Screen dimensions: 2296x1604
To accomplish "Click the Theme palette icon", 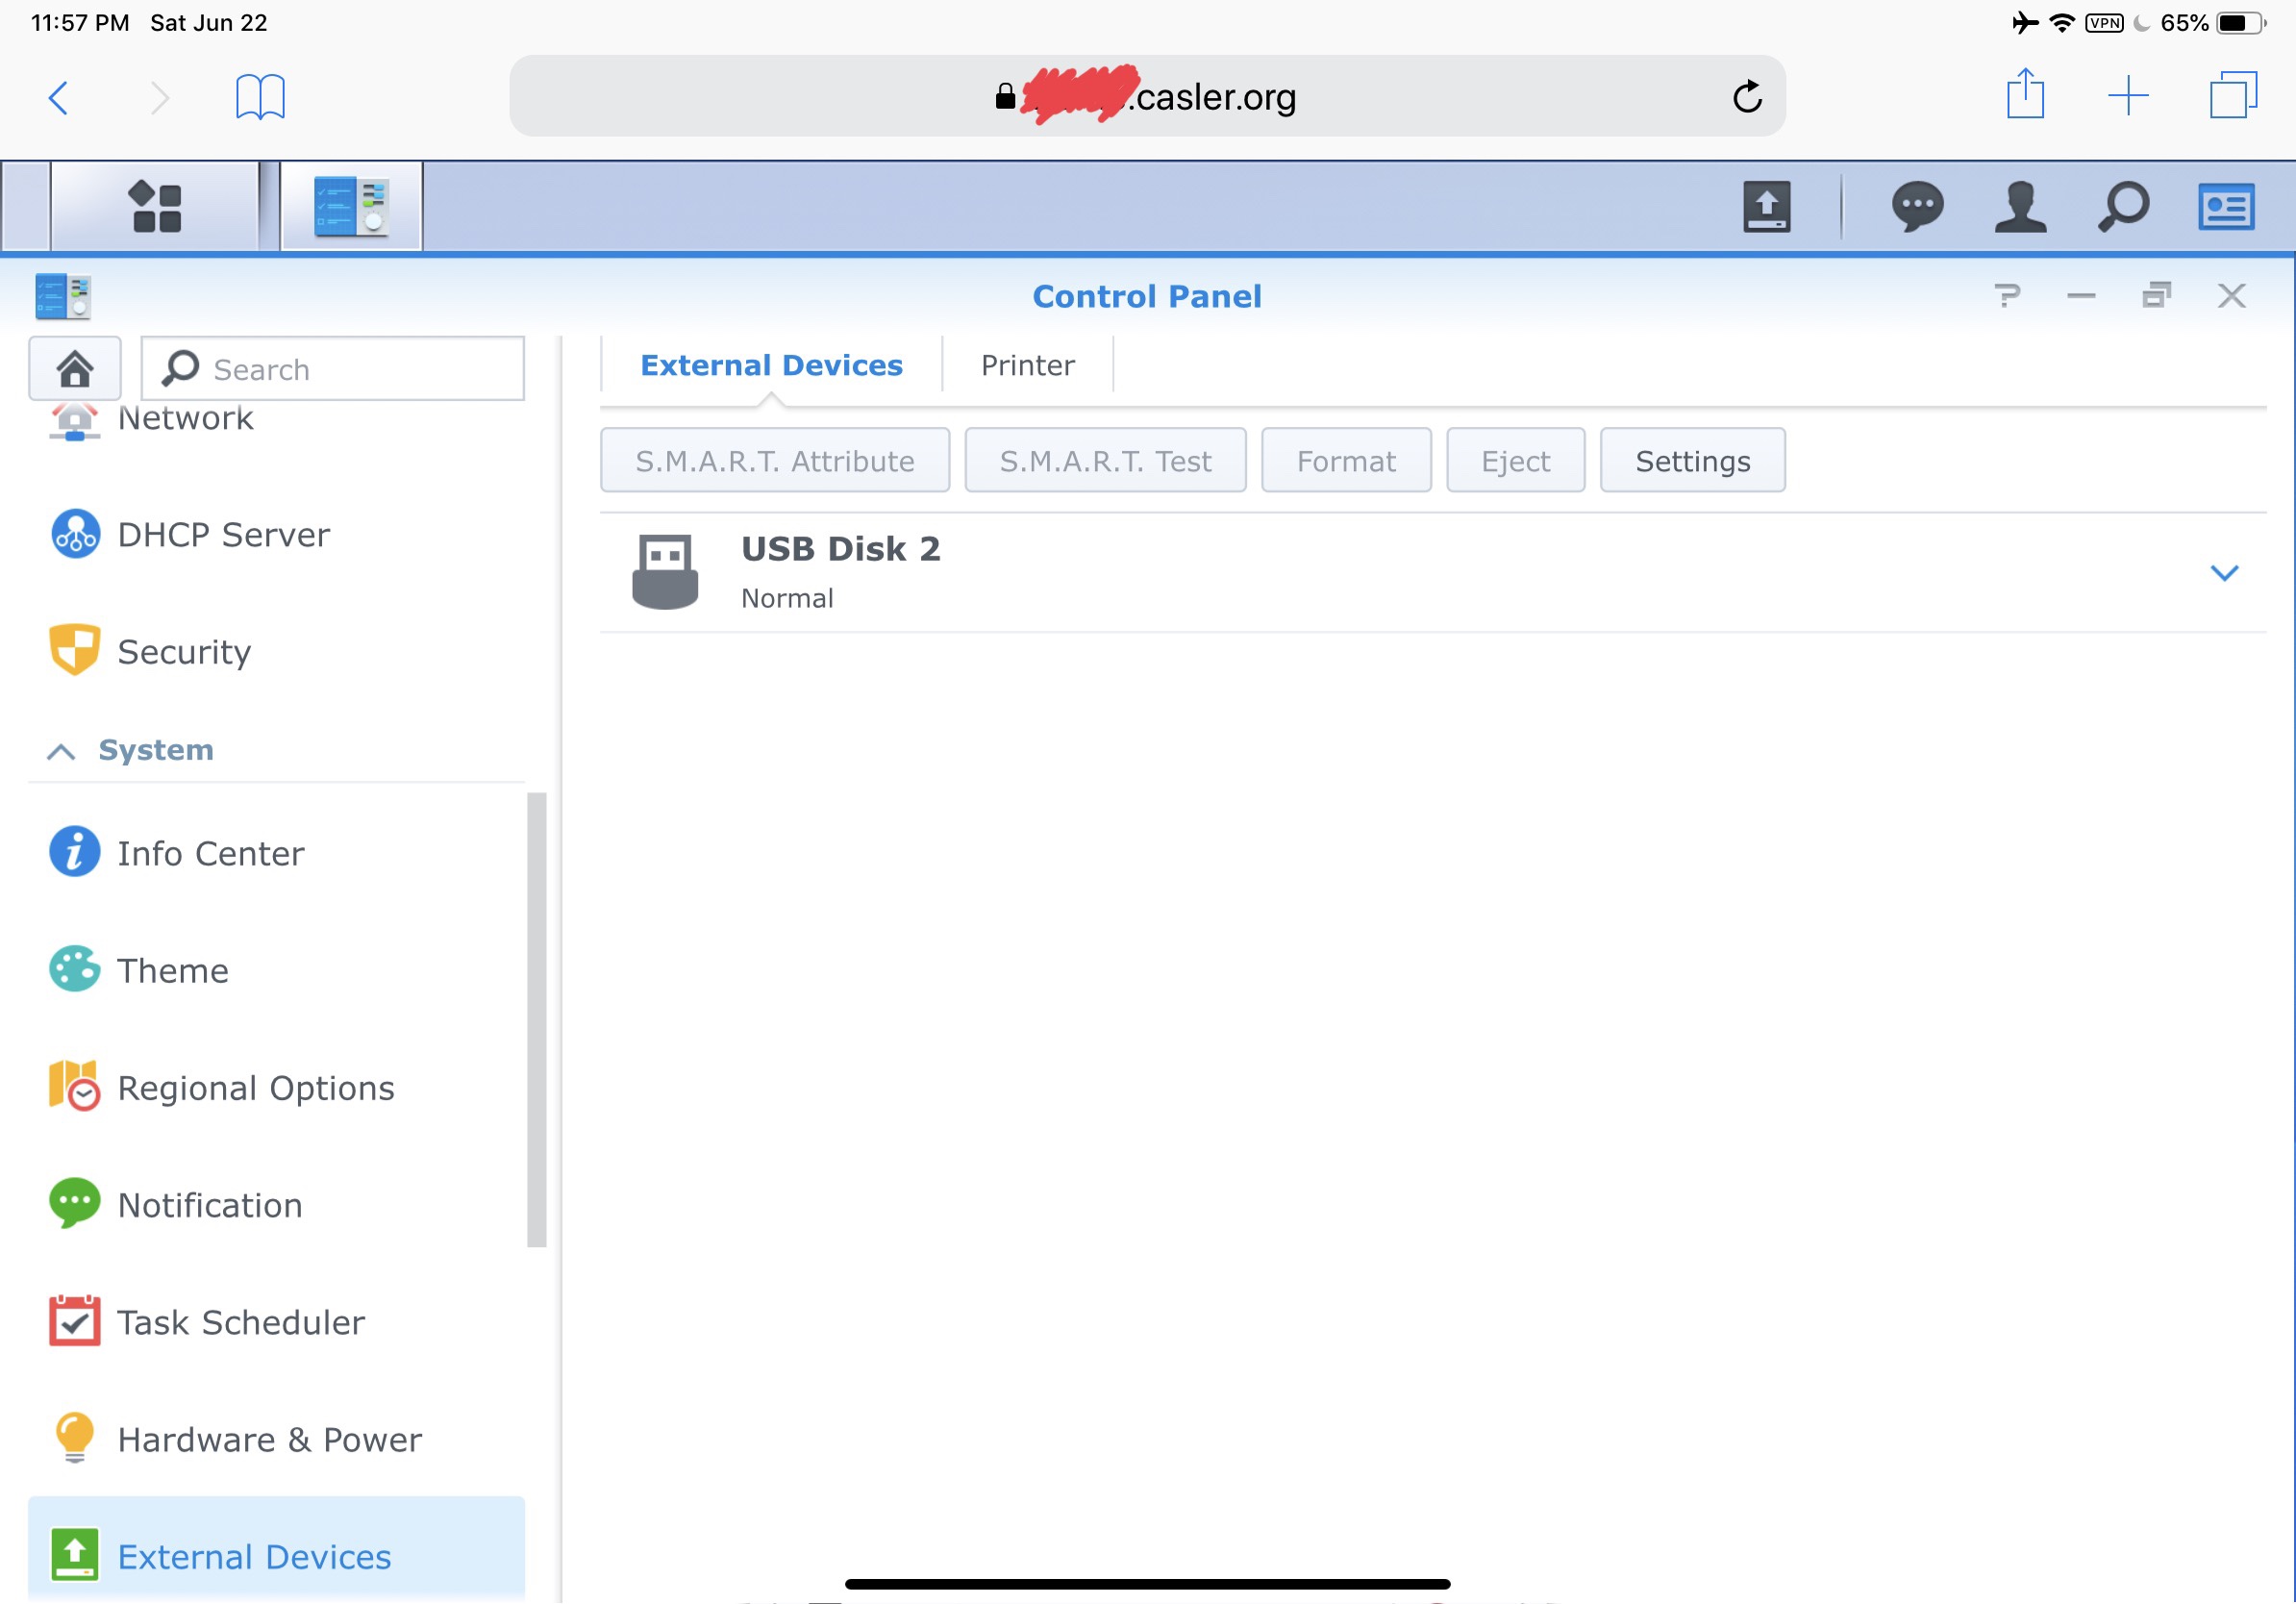I will pos(75,969).
